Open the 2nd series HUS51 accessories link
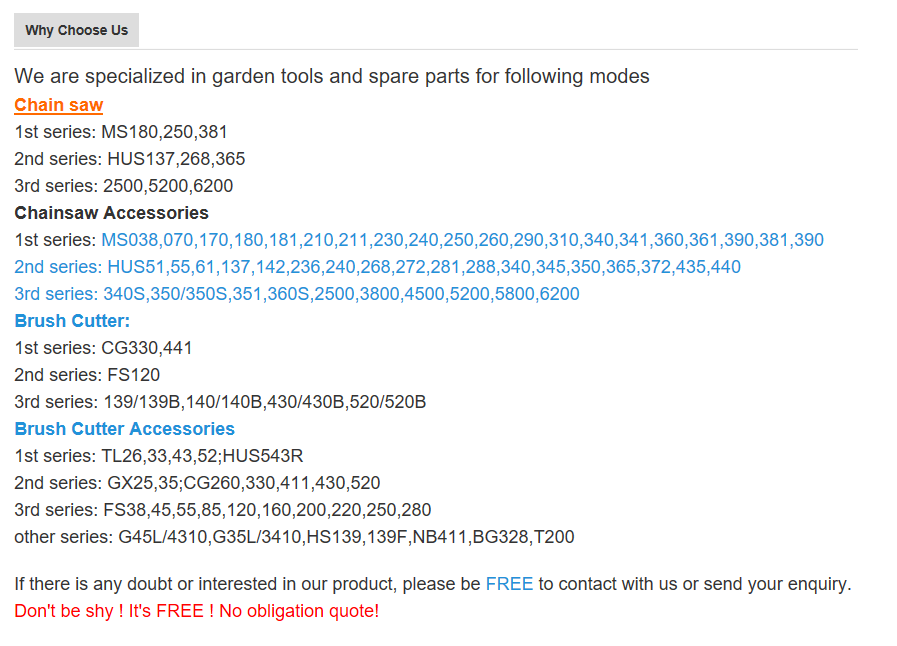This screenshot has width=897, height=646. click(x=378, y=267)
